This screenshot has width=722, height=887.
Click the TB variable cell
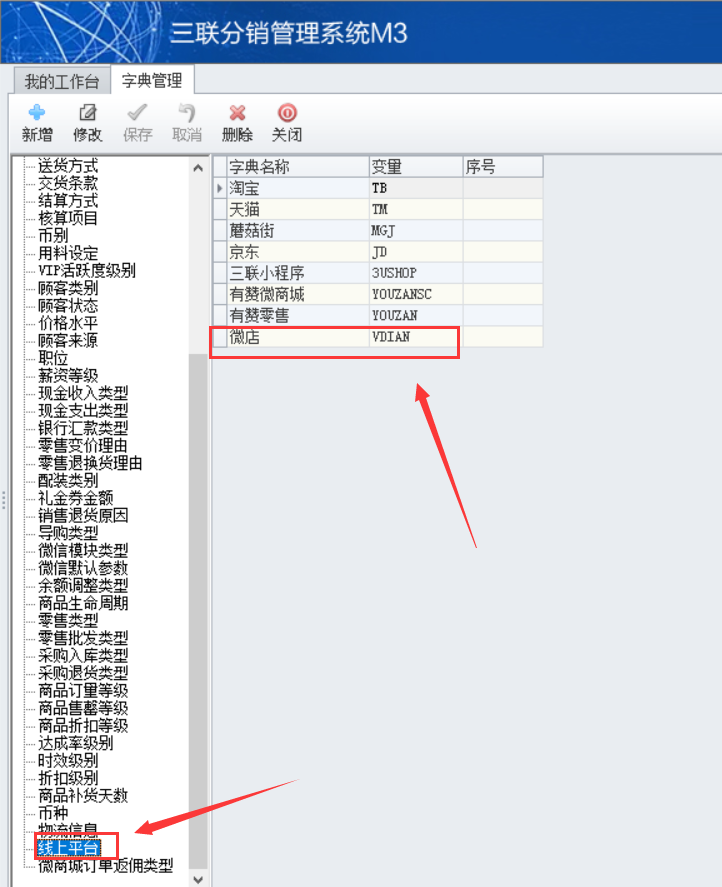coord(416,188)
